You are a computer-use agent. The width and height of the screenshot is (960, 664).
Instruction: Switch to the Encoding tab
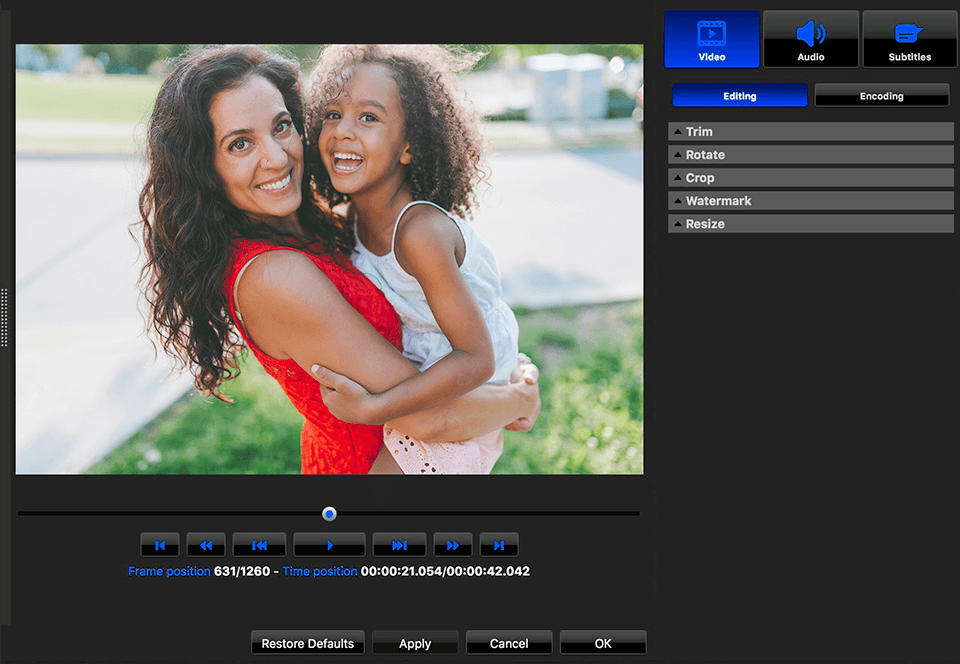tap(881, 94)
